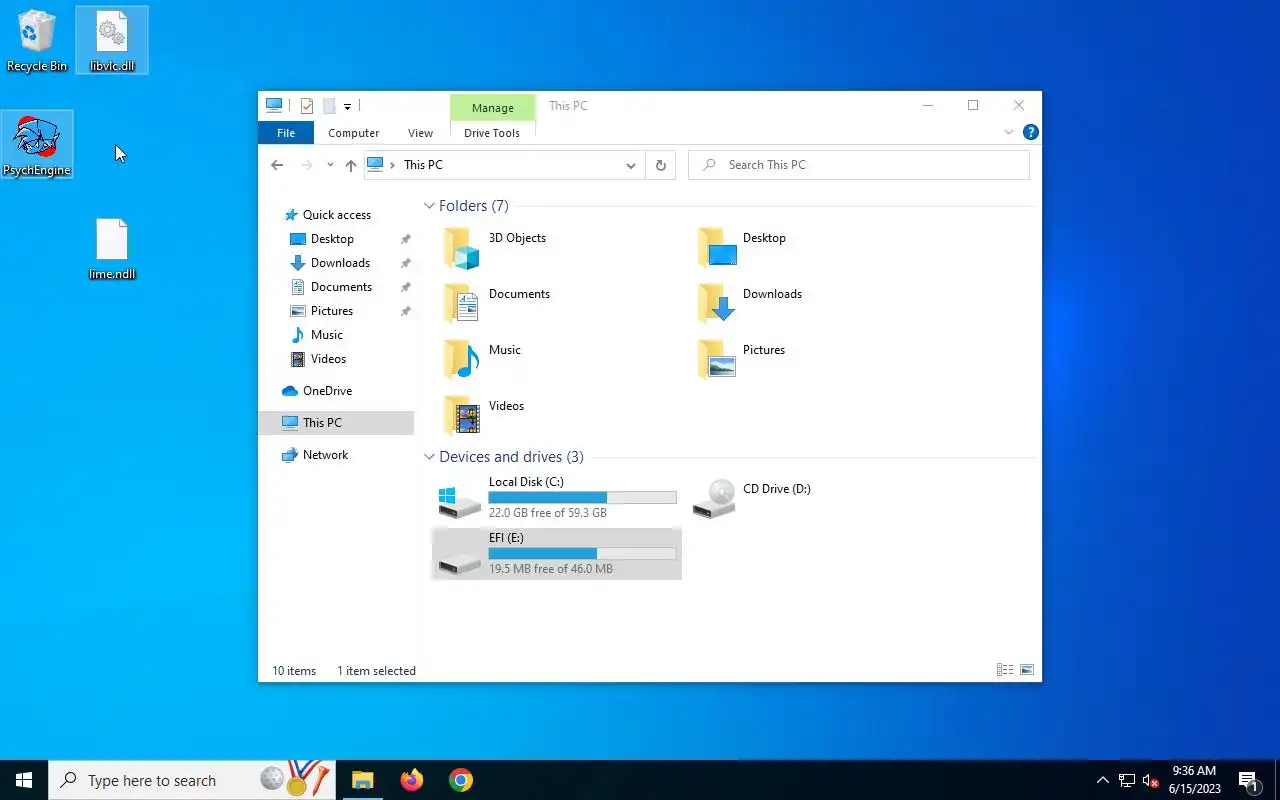Image resolution: width=1280 pixels, height=800 pixels.
Task: Open the File menu tab
Action: 286,133
